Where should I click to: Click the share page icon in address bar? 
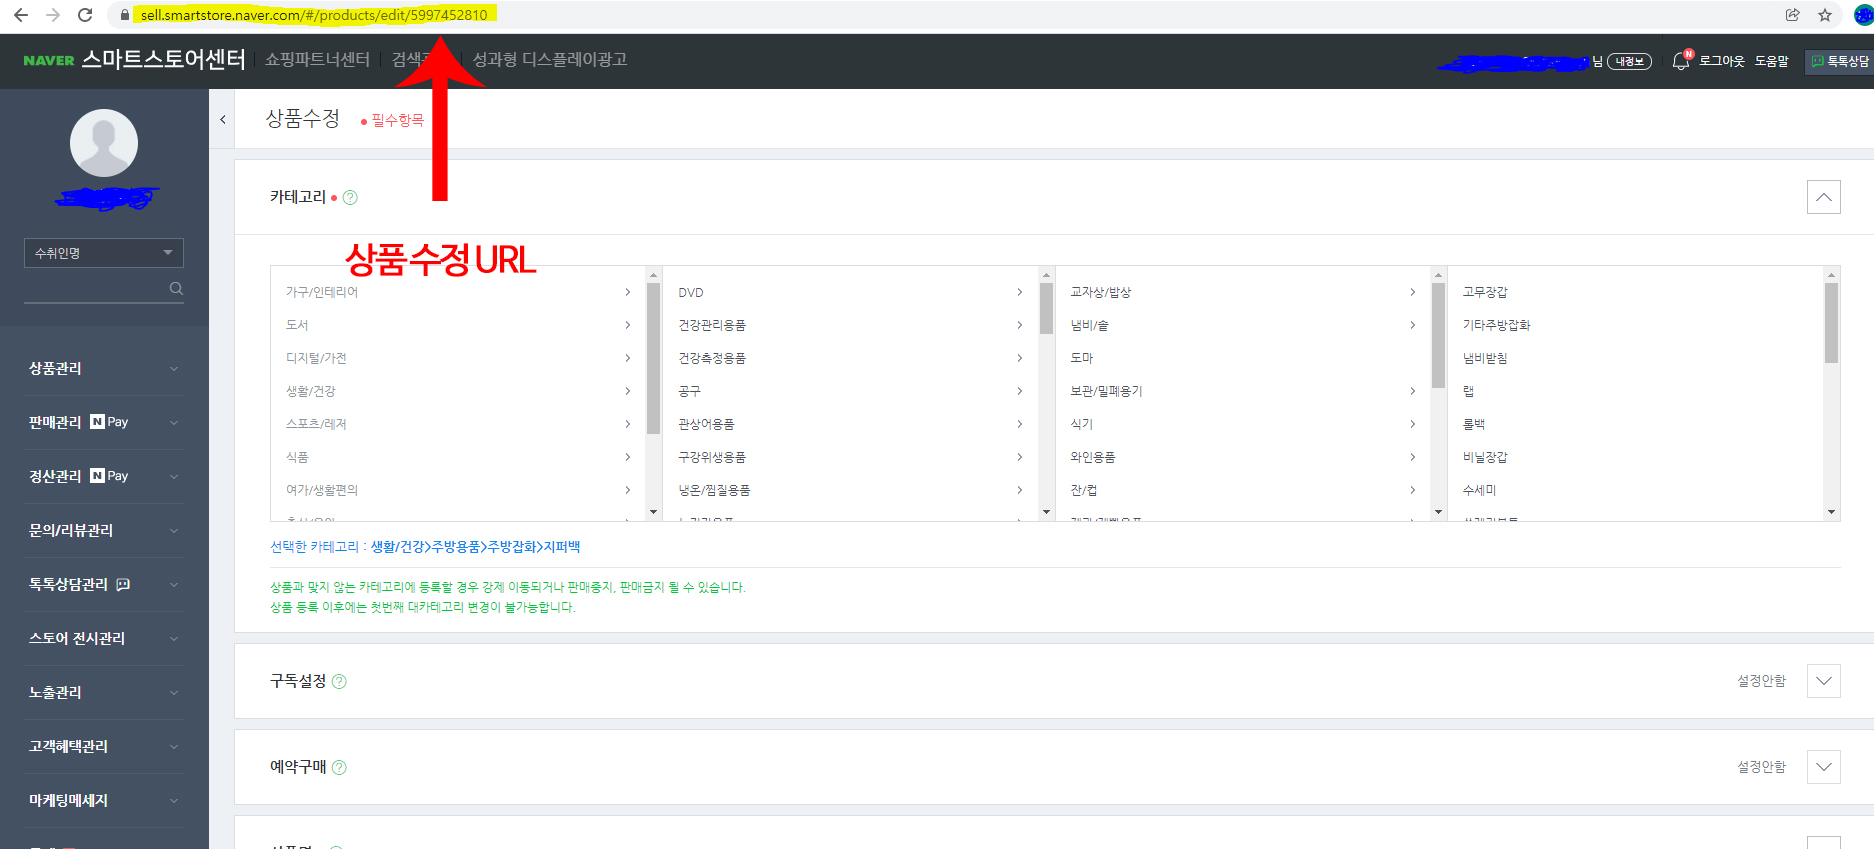point(1792,15)
